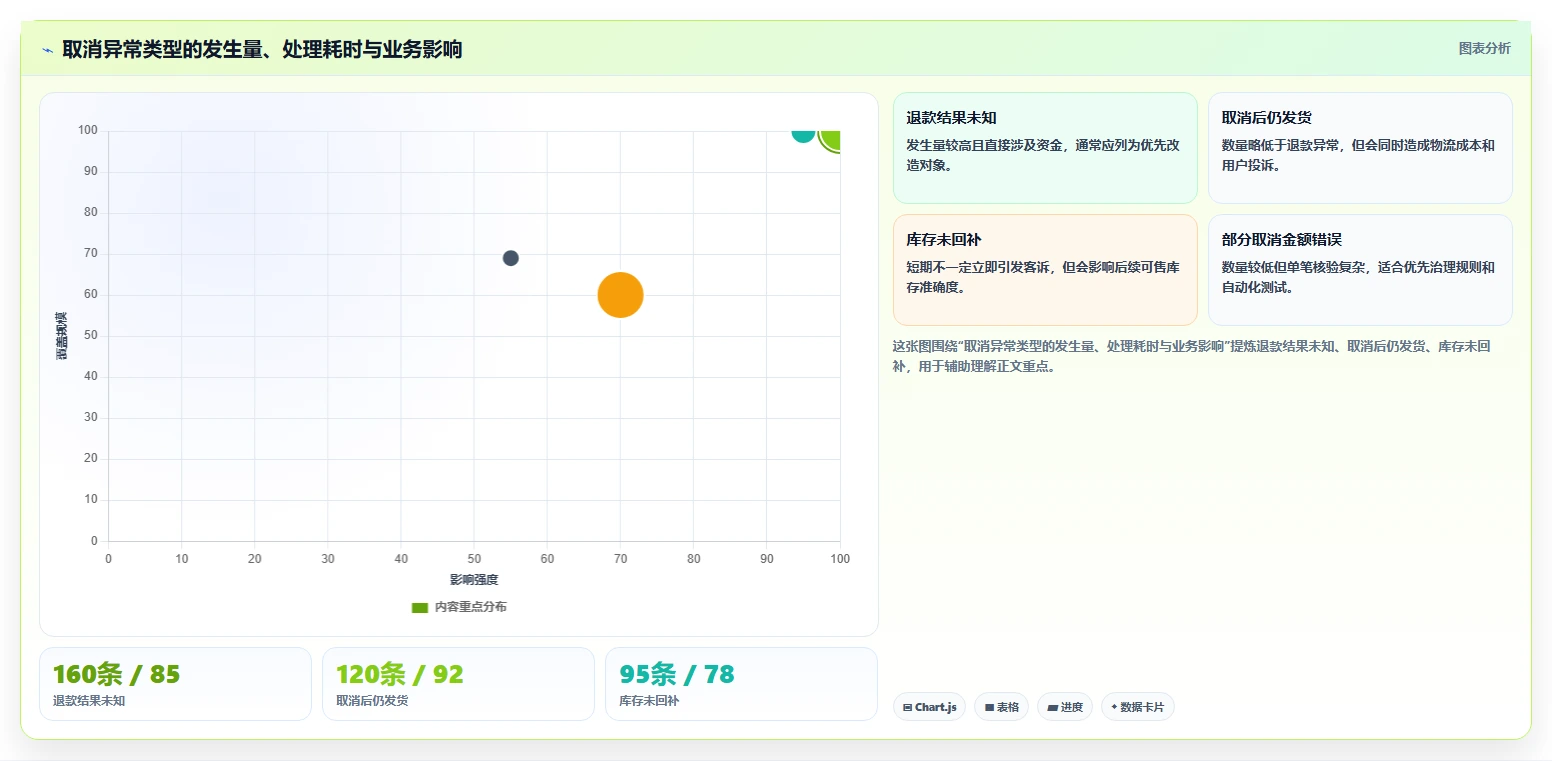This screenshot has height=761, width=1552.
Task: Click the main heading 取消异常类型的发生量、处理耗时与业务影响
Action: pos(262,49)
